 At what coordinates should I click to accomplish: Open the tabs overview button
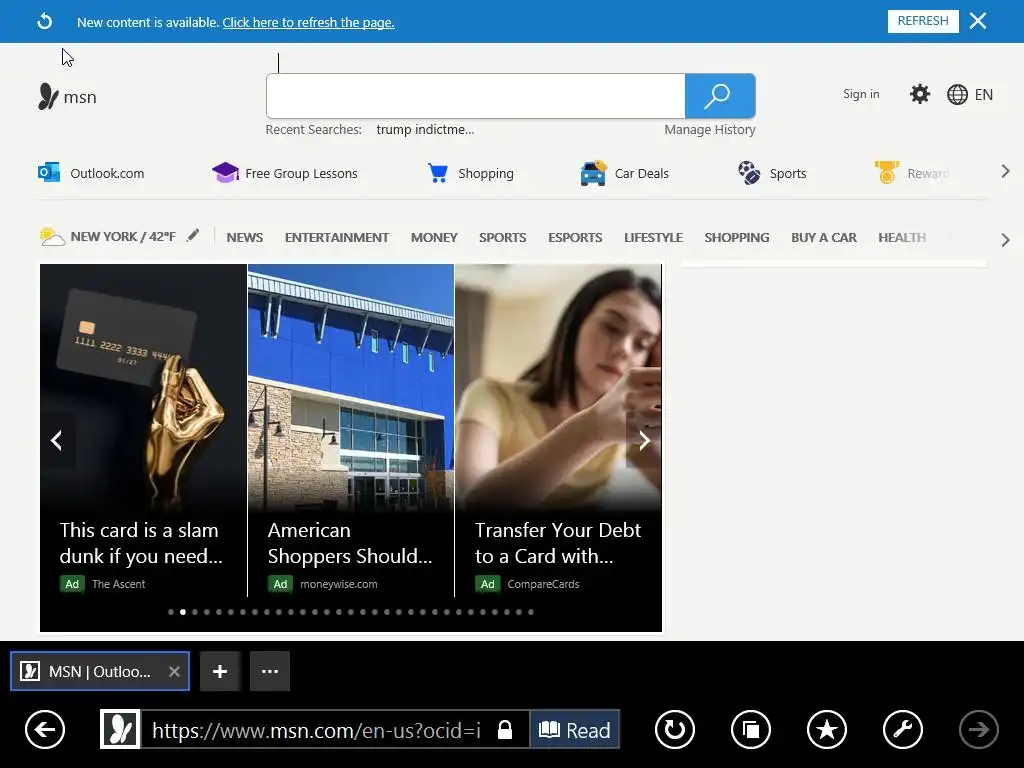pos(751,729)
